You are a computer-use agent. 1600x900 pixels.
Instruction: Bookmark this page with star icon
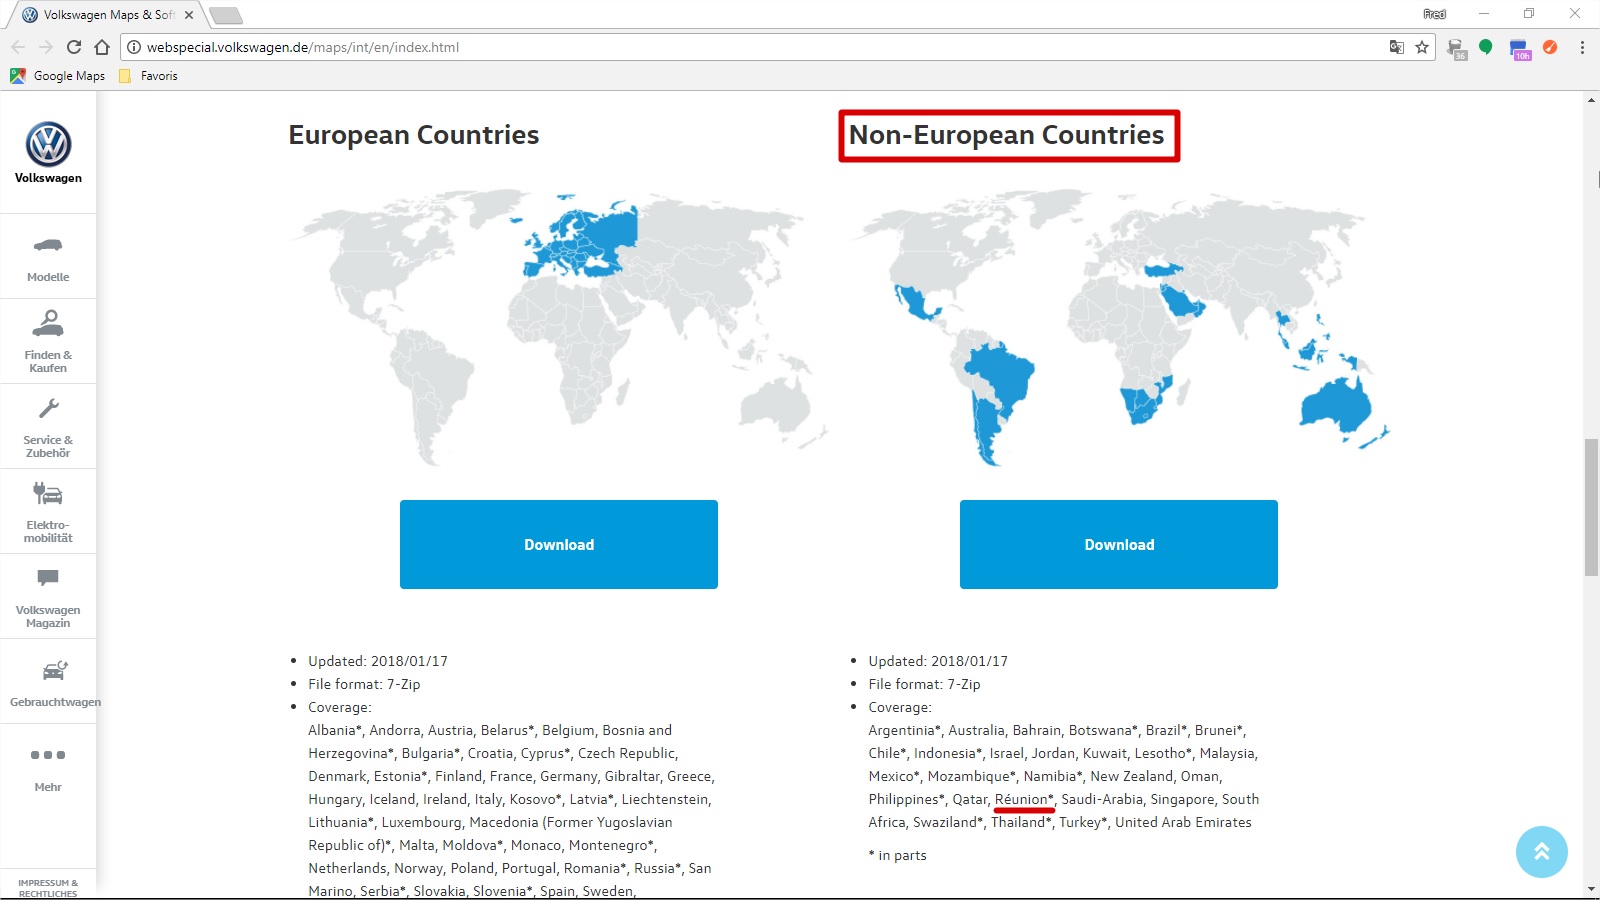[1421, 47]
